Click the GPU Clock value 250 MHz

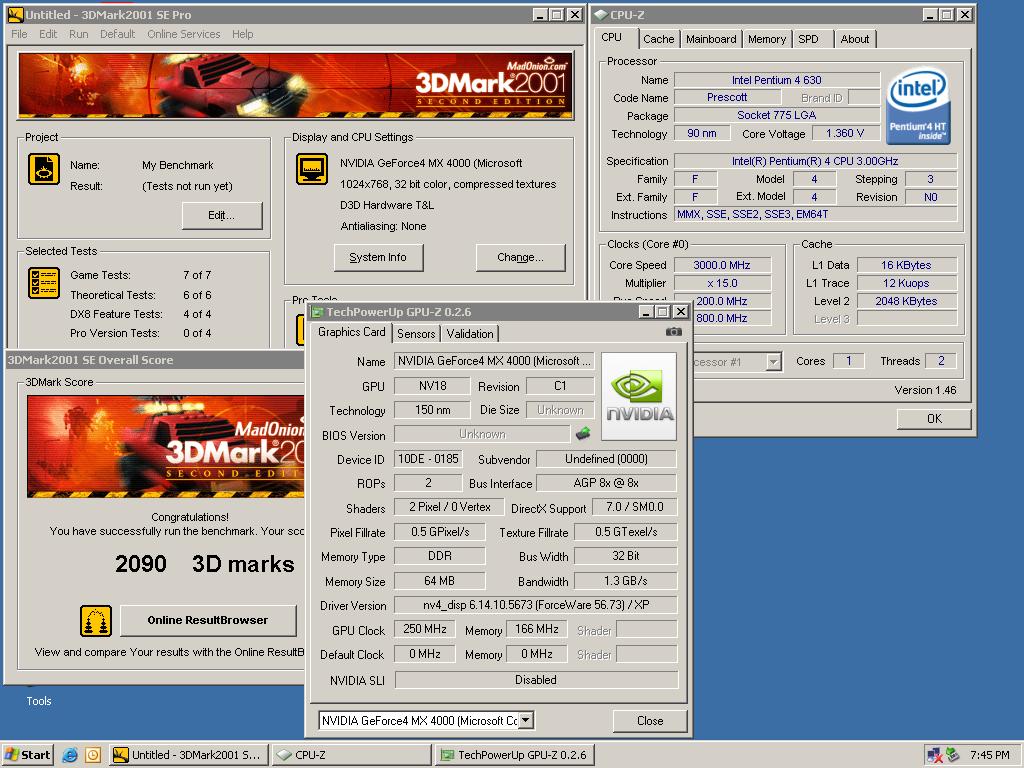point(424,630)
